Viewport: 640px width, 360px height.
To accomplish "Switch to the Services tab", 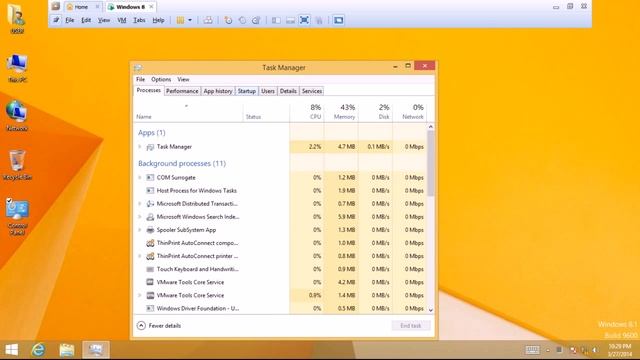I will coord(312,91).
